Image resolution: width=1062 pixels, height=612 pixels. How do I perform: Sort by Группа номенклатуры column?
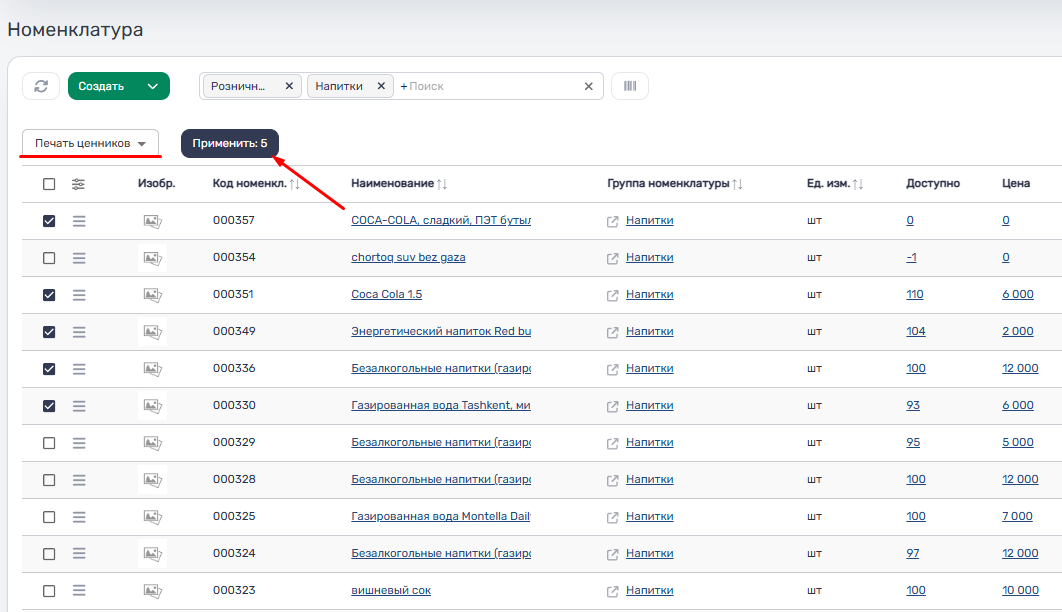737,184
